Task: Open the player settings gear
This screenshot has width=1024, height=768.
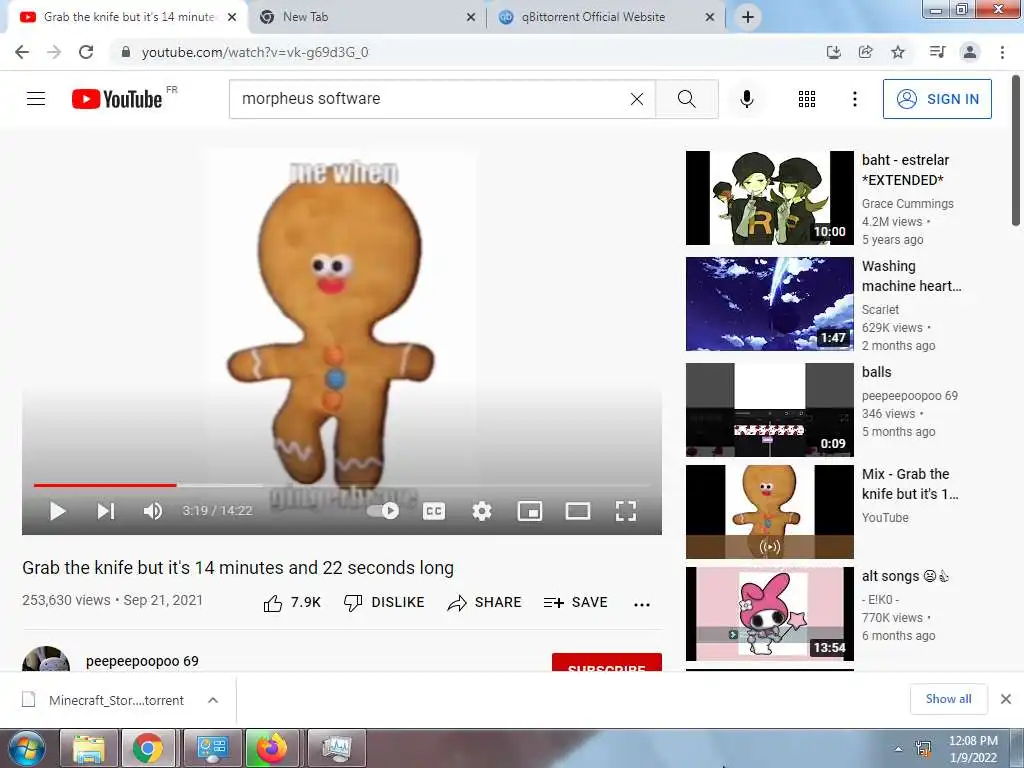Action: pyautogui.click(x=482, y=511)
